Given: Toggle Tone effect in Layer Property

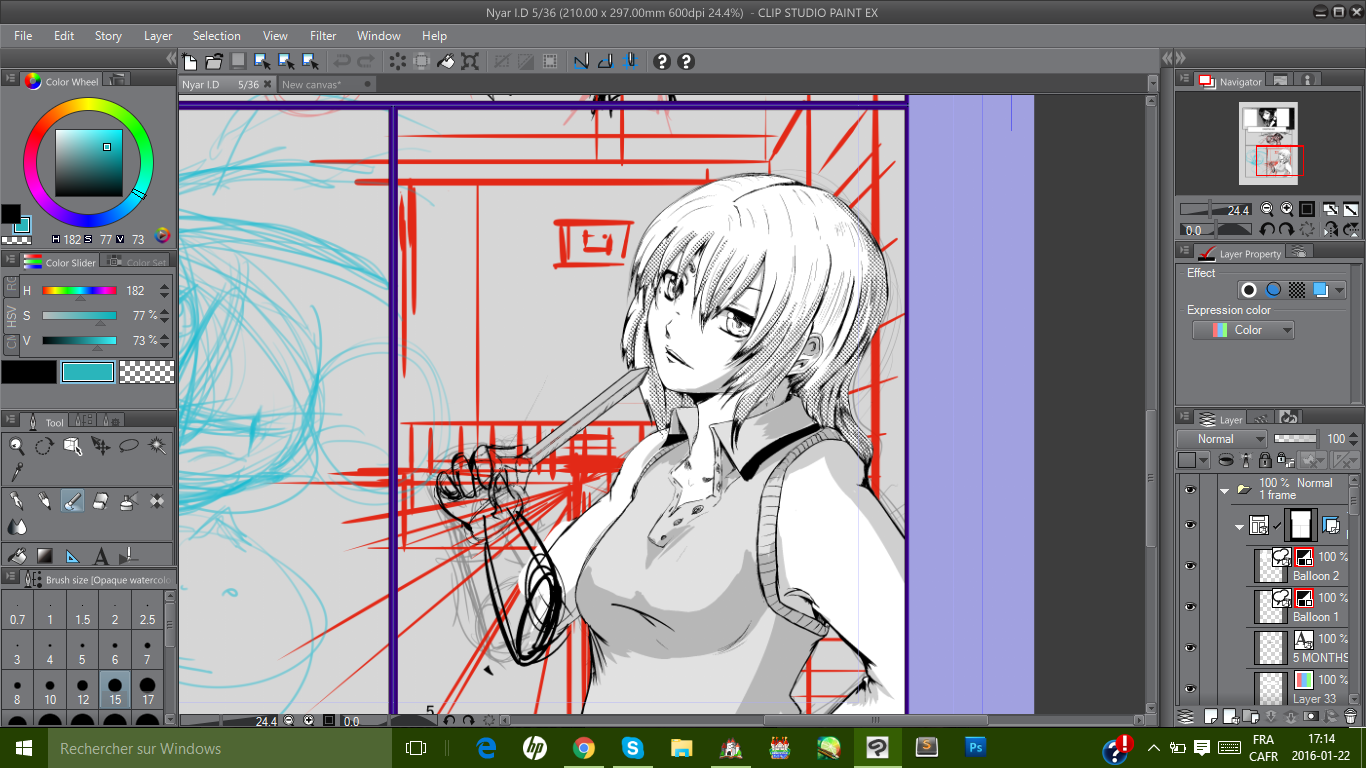Looking at the screenshot, I should click(x=1297, y=290).
